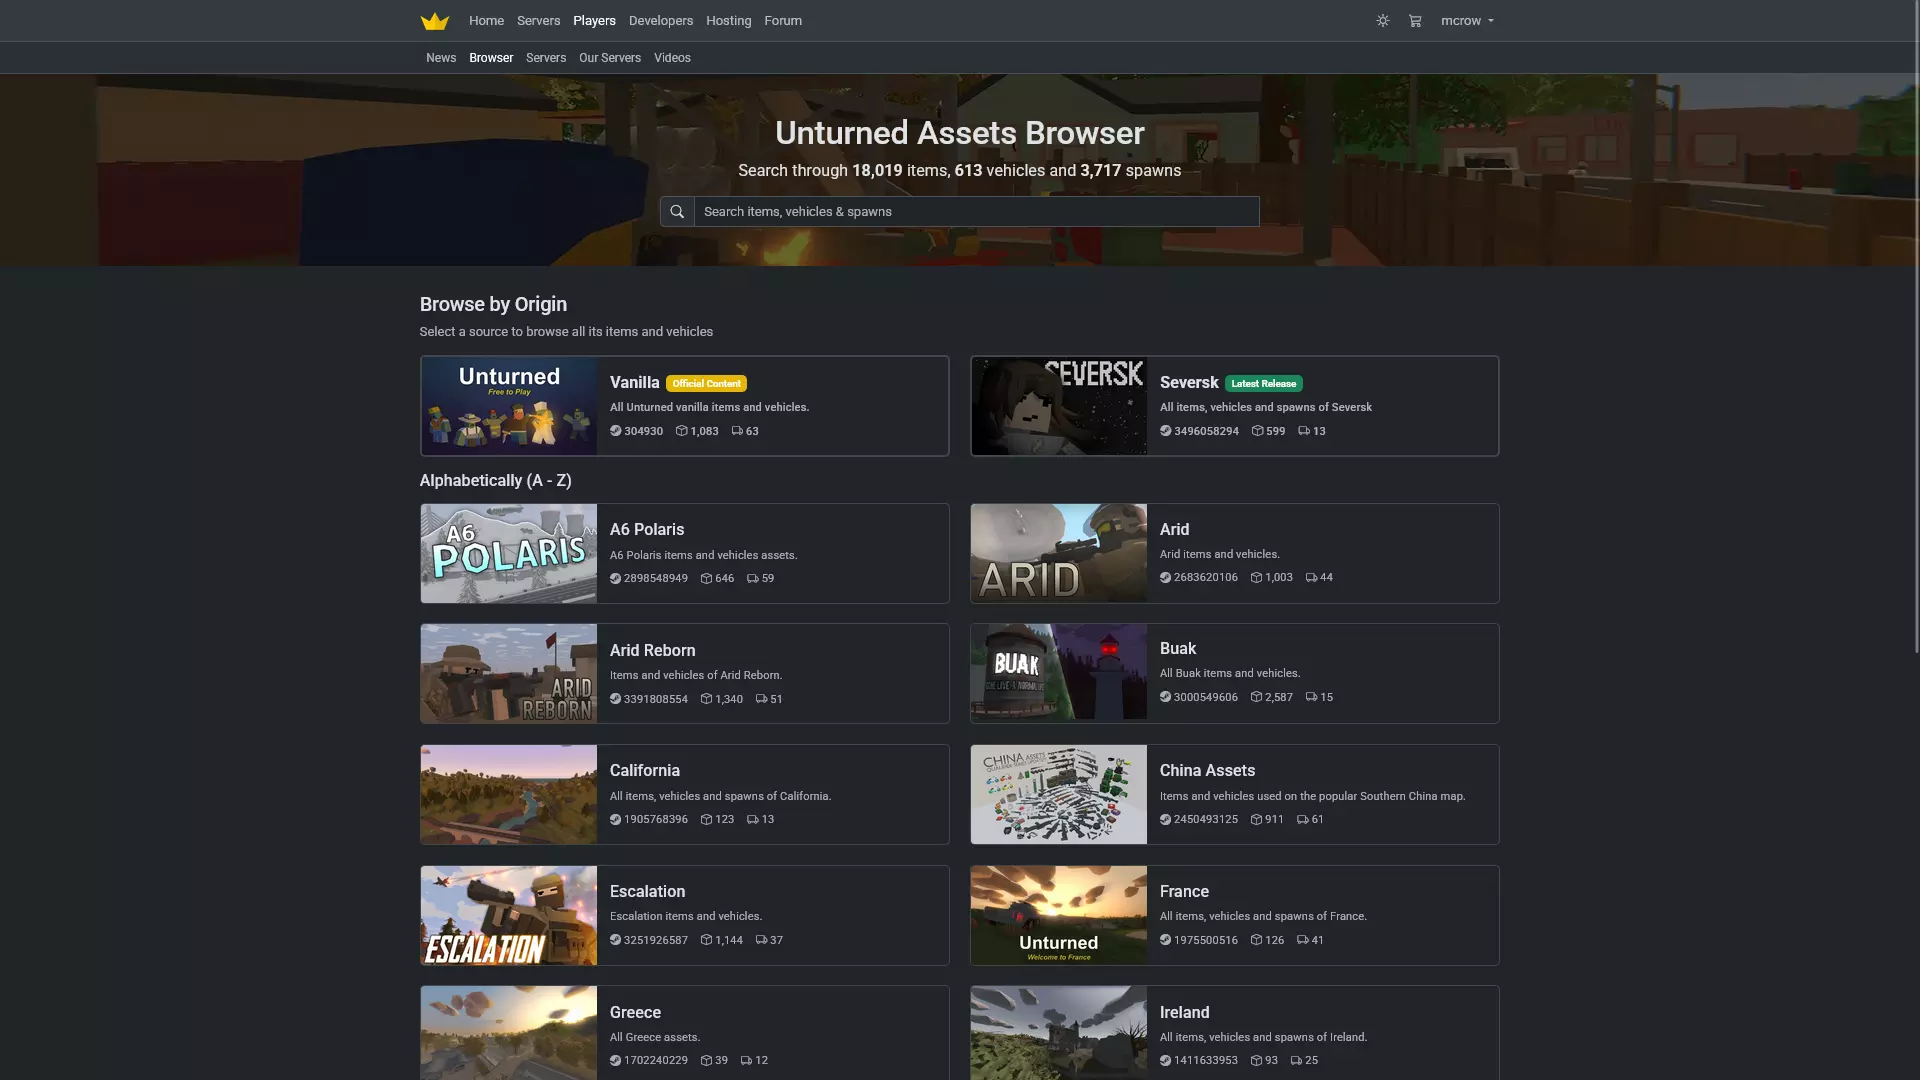Toggle the light/dark theme sun icon
This screenshot has width=1920, height=1080.
coord(1383,21)
